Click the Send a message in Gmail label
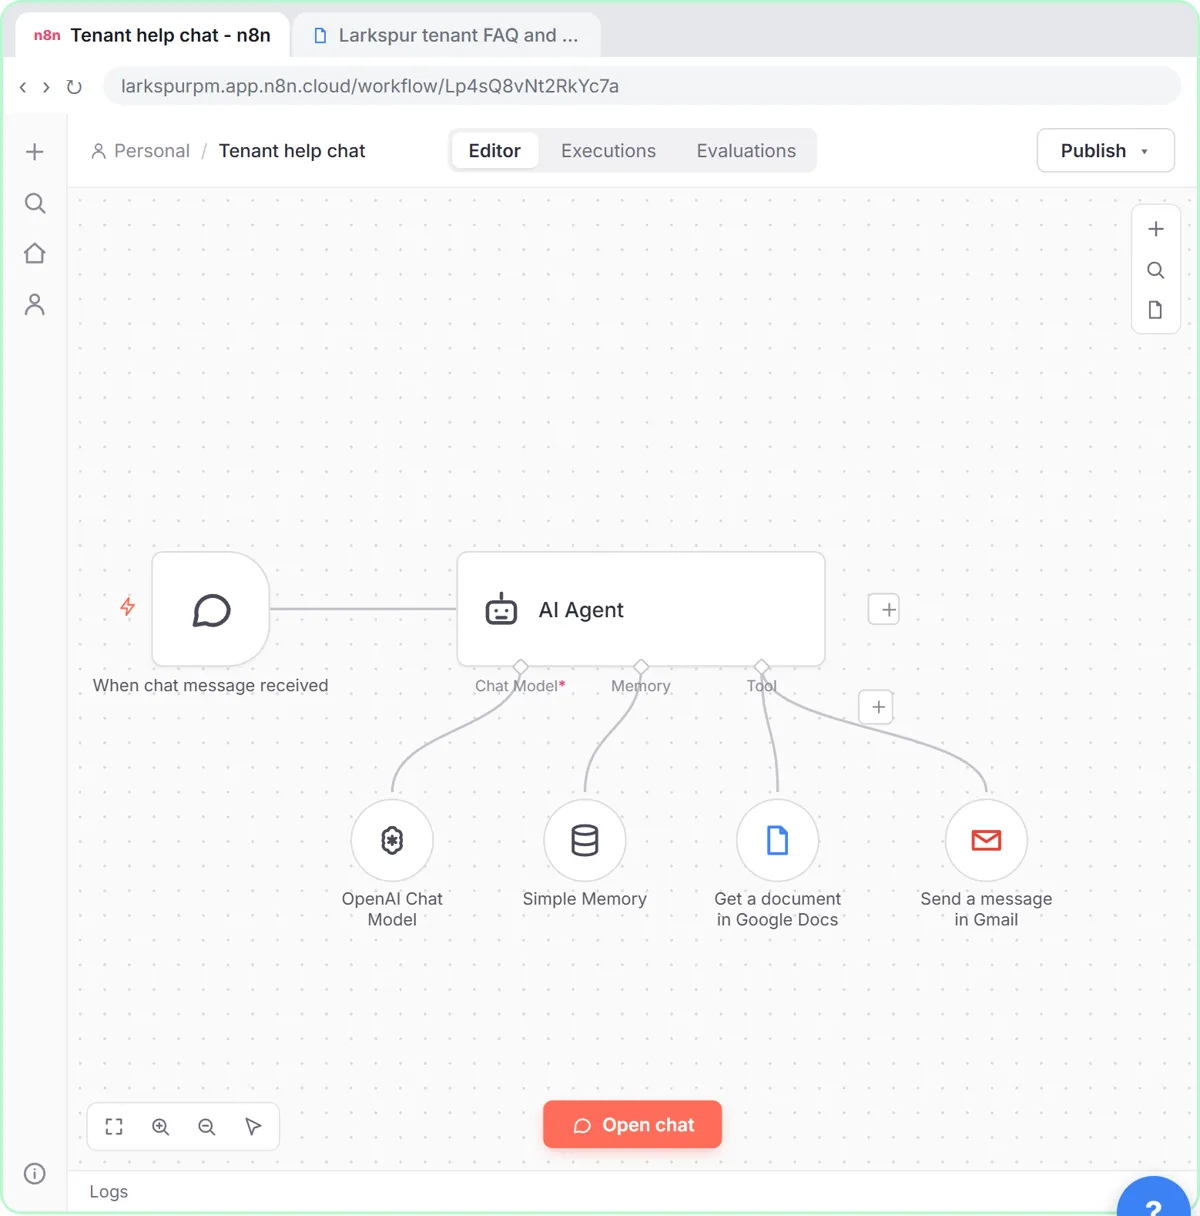Viewport: 1200px width, 1216px height. (986, 909)
